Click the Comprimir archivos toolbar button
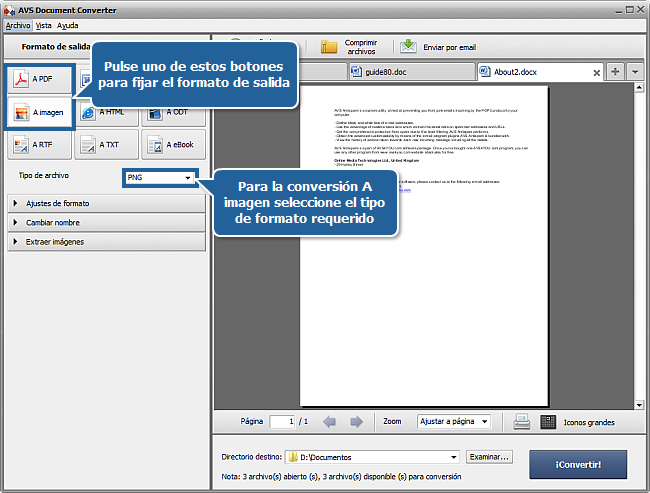The height and width of the screenshot is (493, 650). click(x=349, y=47)
